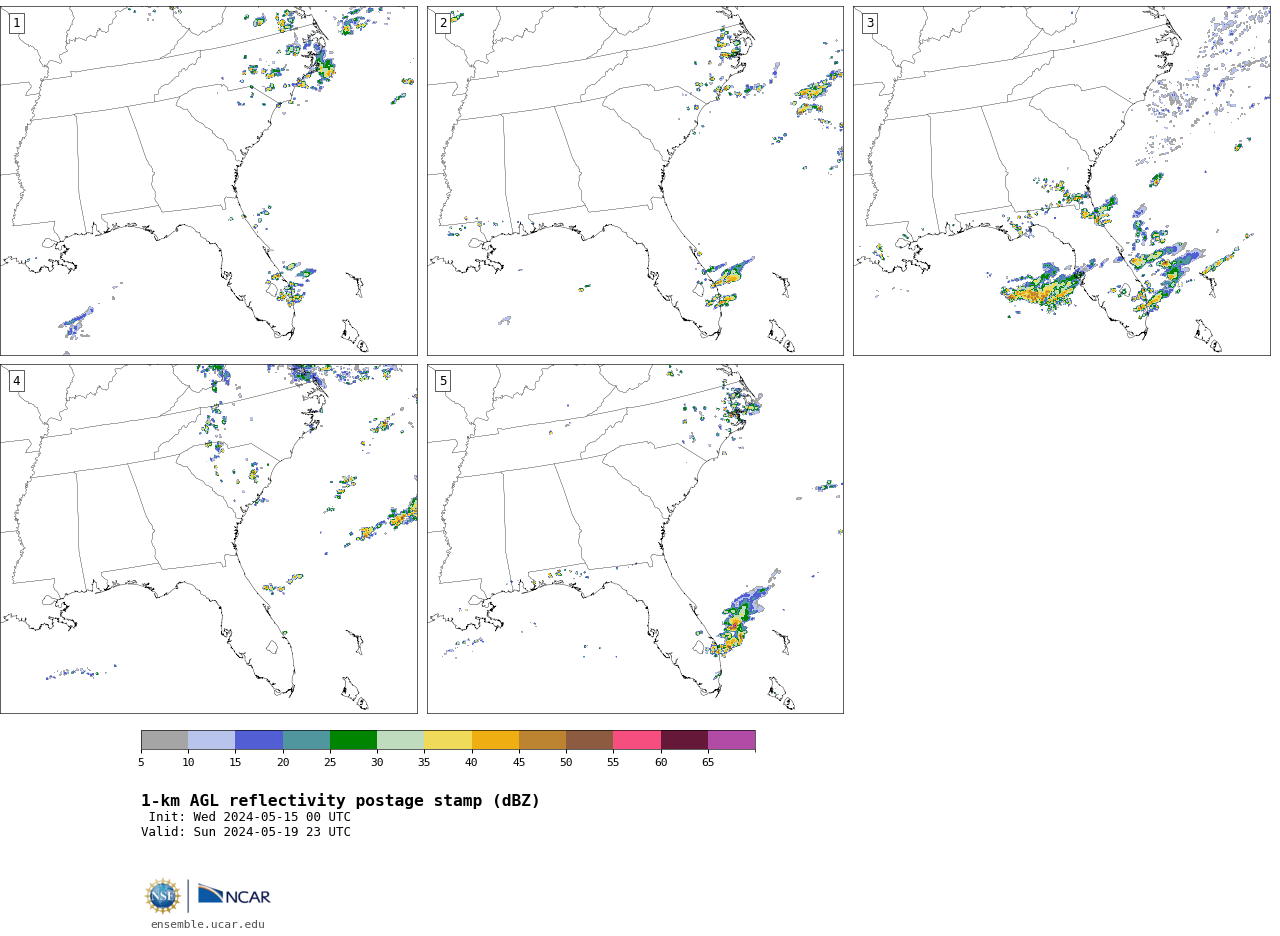Click the colorbar tick label 65
Image resolution: width=1280 pixels, height=936 pixels.
click(x=708, y=763)
